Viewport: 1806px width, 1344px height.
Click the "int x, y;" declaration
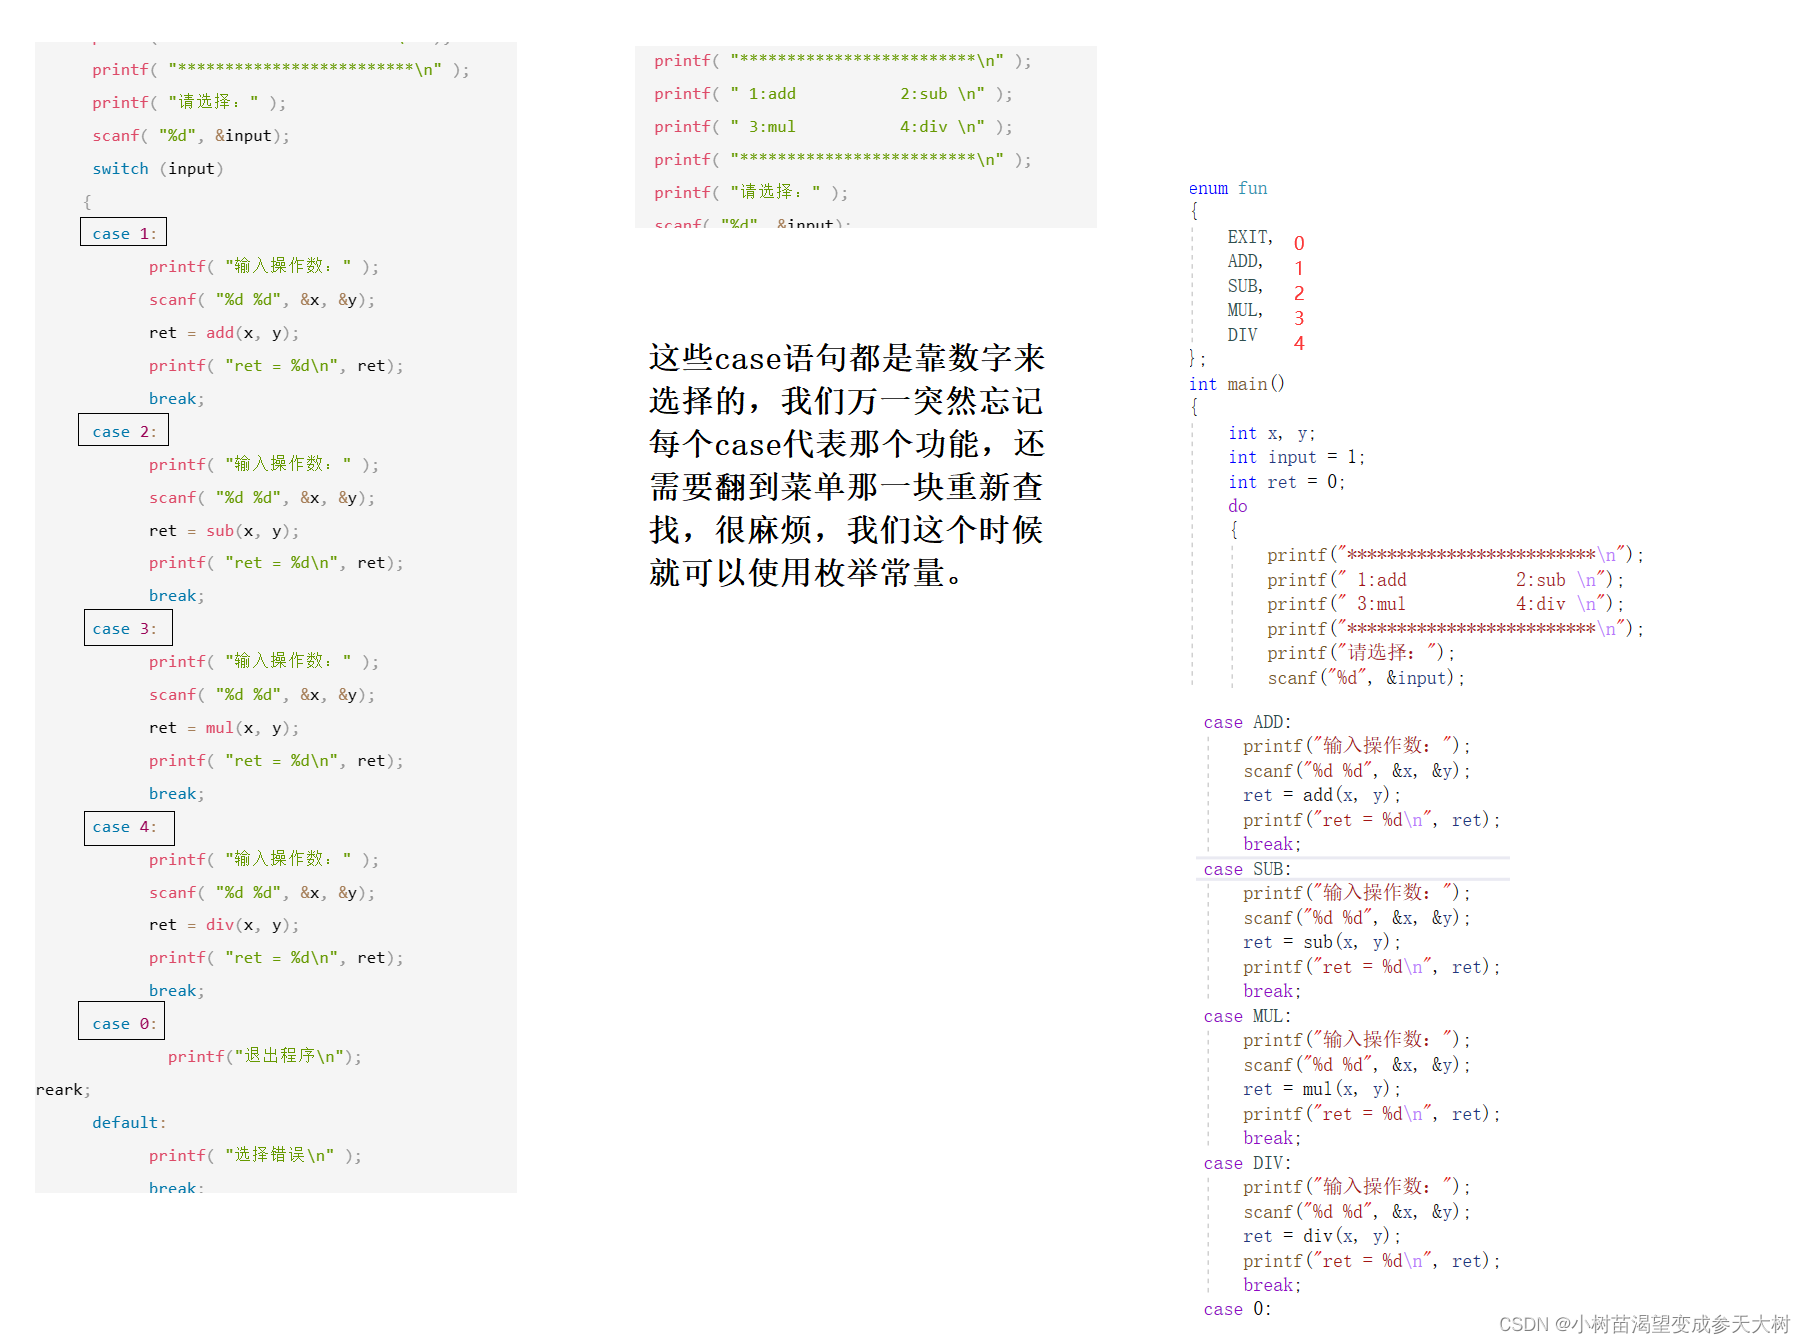(x=1272, y=433)
